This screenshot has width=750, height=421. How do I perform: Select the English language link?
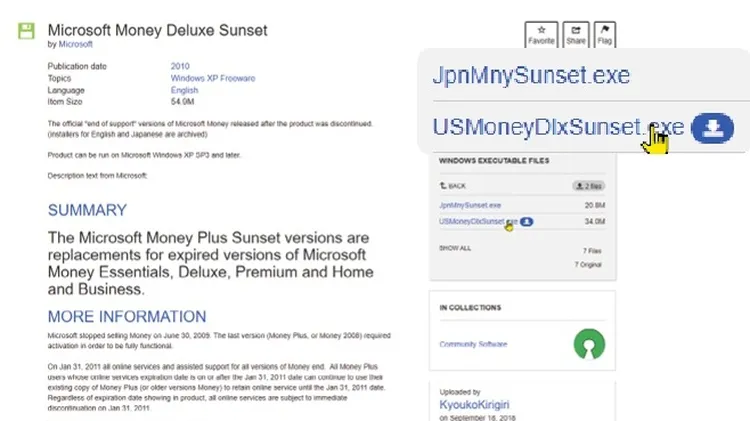click(x=184, y=90)
